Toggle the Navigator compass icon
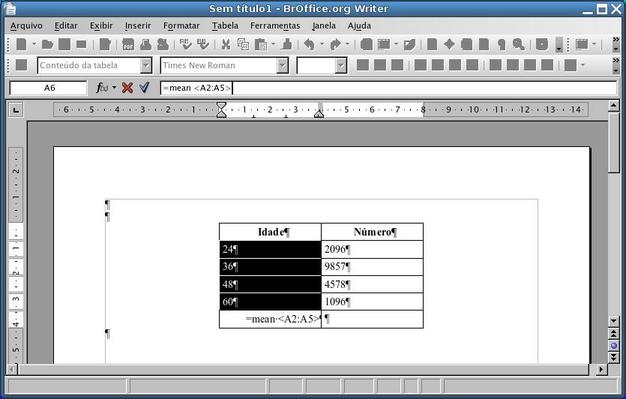Viewport: 626px width, 399px height. click(x=449, y=44)
